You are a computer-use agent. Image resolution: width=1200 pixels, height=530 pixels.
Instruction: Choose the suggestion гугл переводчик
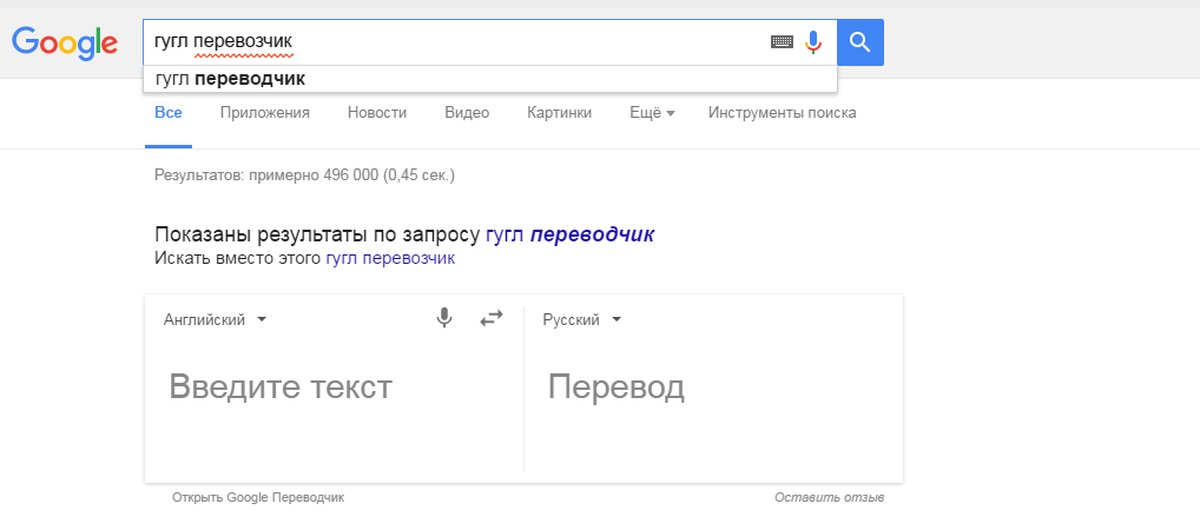[489, 78]
